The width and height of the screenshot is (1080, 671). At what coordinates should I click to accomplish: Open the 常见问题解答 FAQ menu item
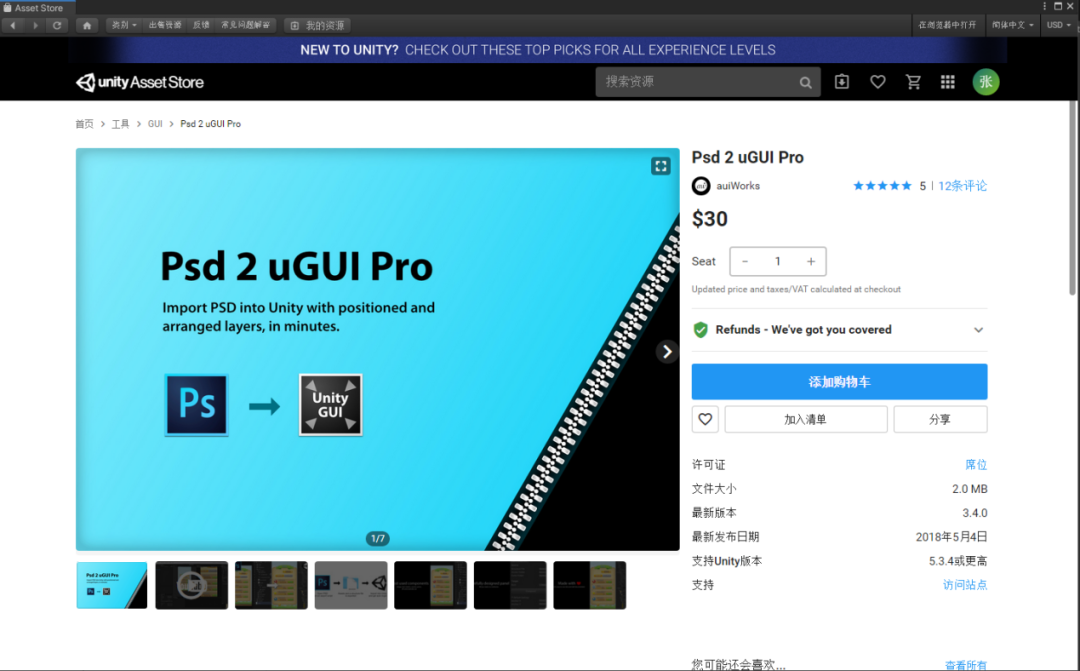point(245,25)
